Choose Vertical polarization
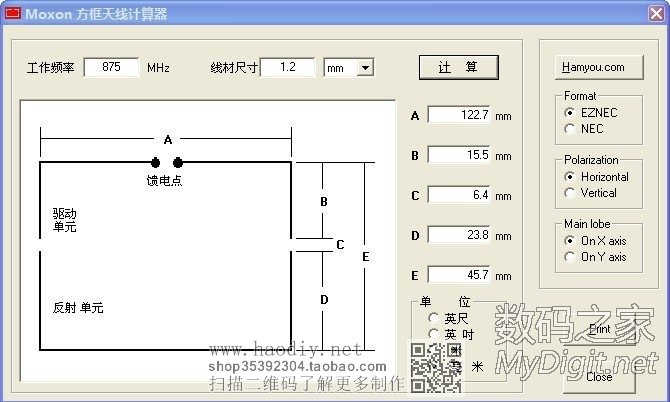Screen dimensions: 670x402 [x=570, y=193]
